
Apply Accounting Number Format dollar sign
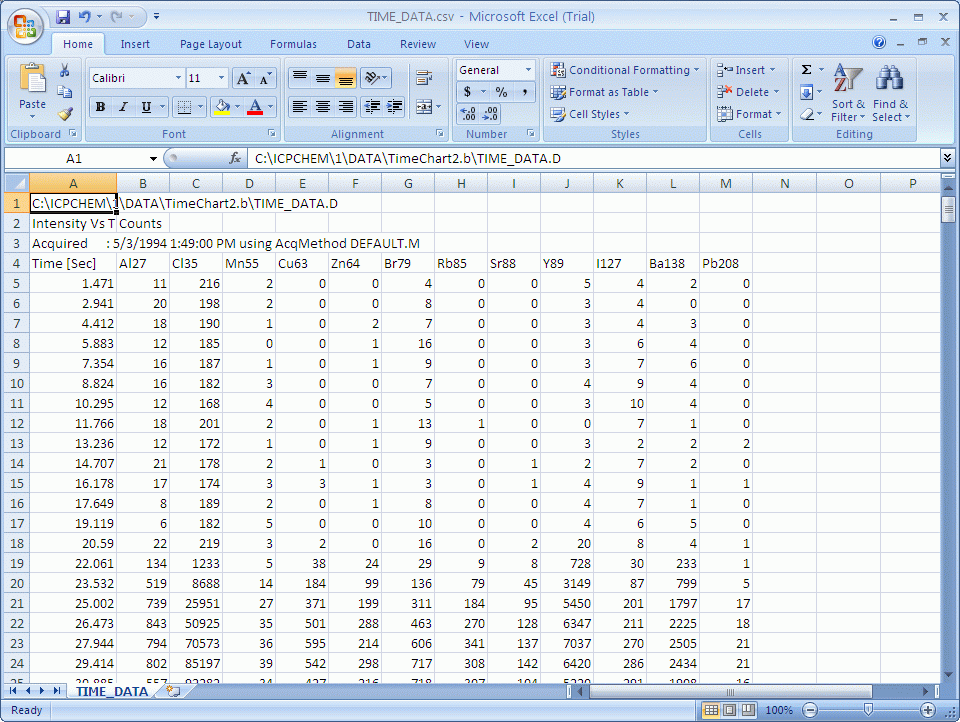467,92
